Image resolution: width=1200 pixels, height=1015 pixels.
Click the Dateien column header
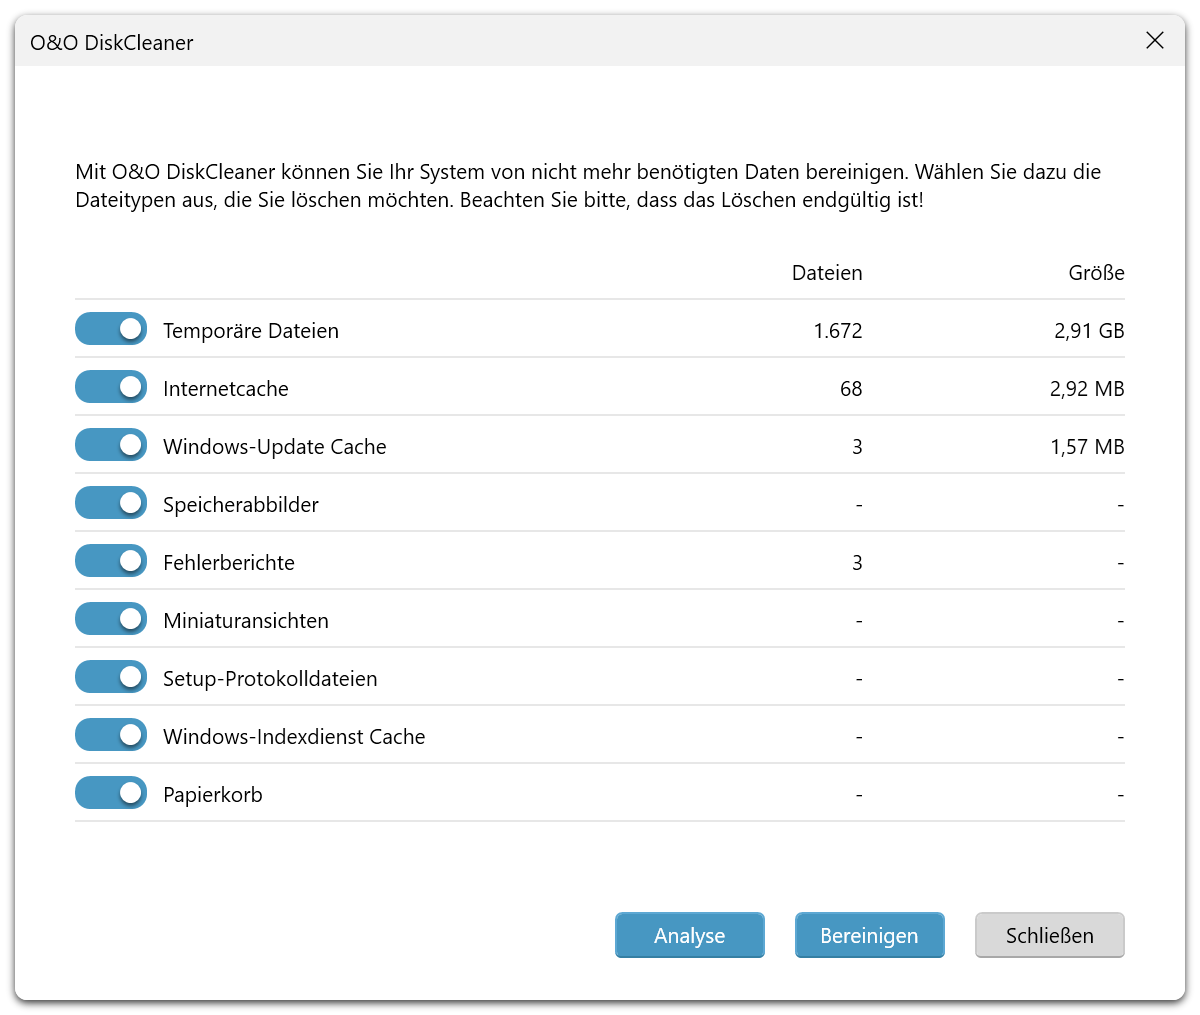pyautogui.click(x=826, y=273)
